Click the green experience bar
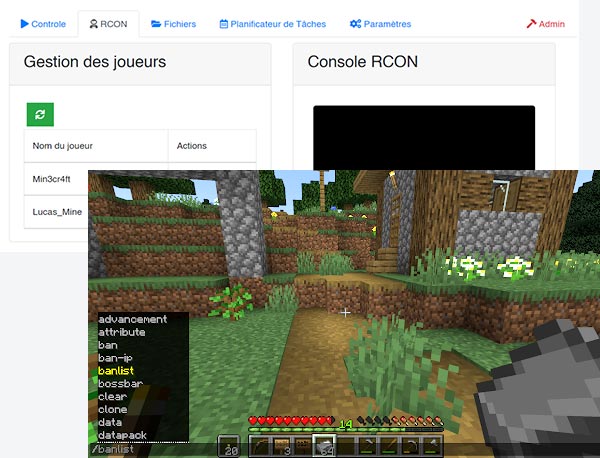This screenshot has width=600, height=458. tap(346, 430)
